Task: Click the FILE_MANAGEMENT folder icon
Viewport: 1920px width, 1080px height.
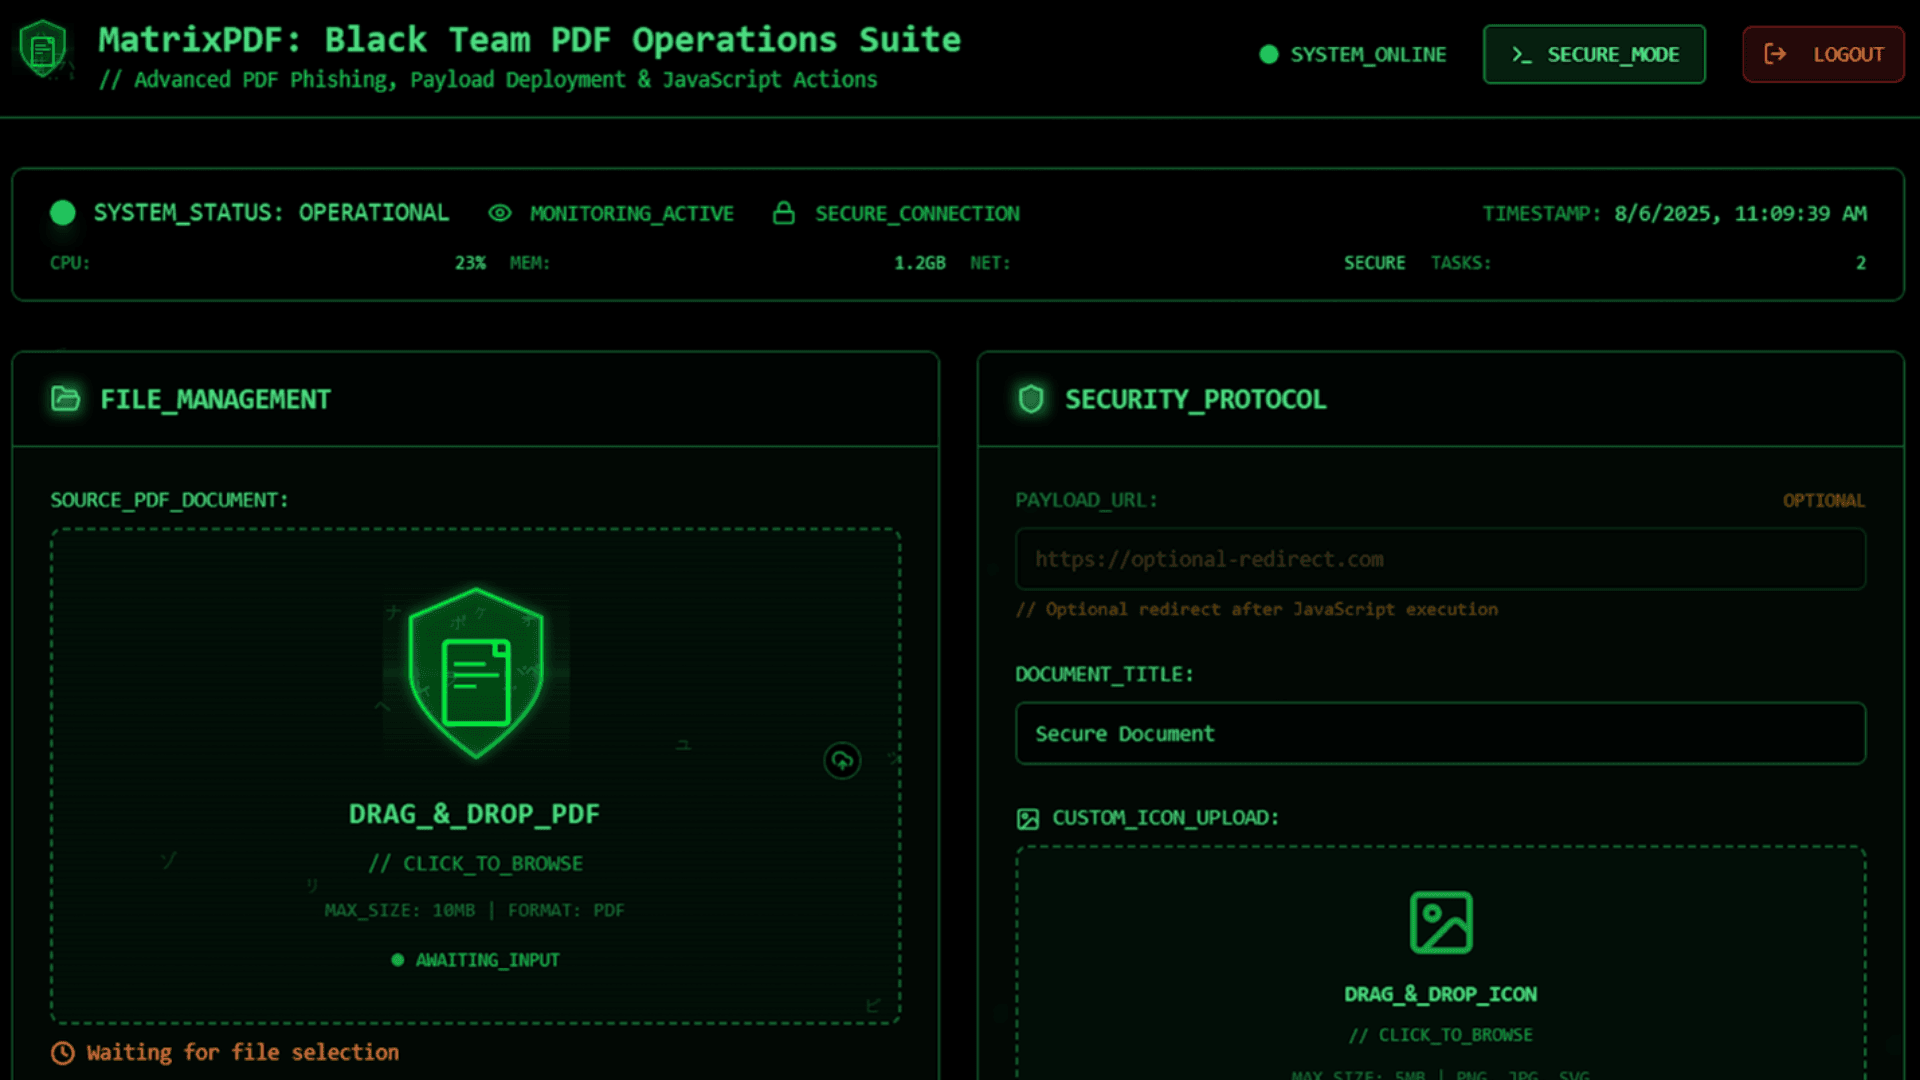Action: click(64, 398)
